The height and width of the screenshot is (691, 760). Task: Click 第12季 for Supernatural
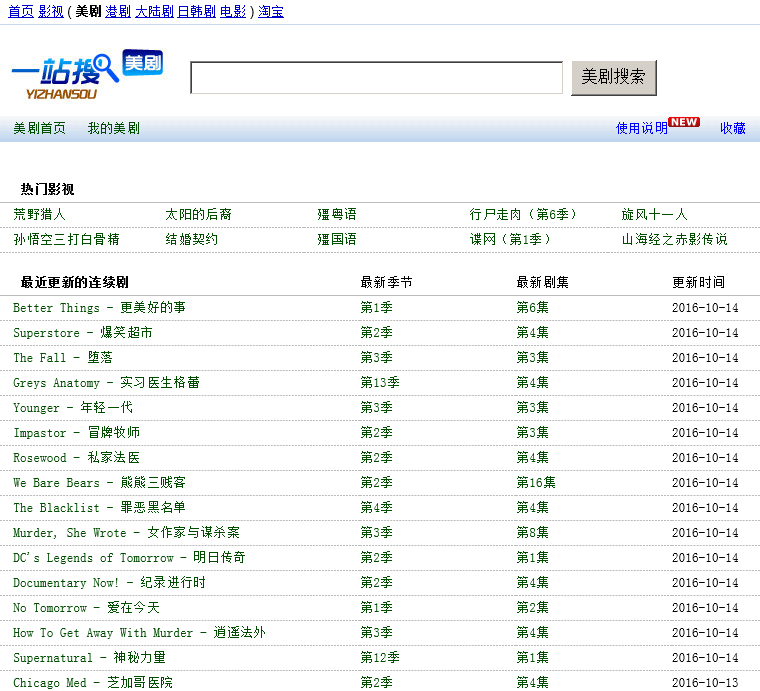point(380,658)
